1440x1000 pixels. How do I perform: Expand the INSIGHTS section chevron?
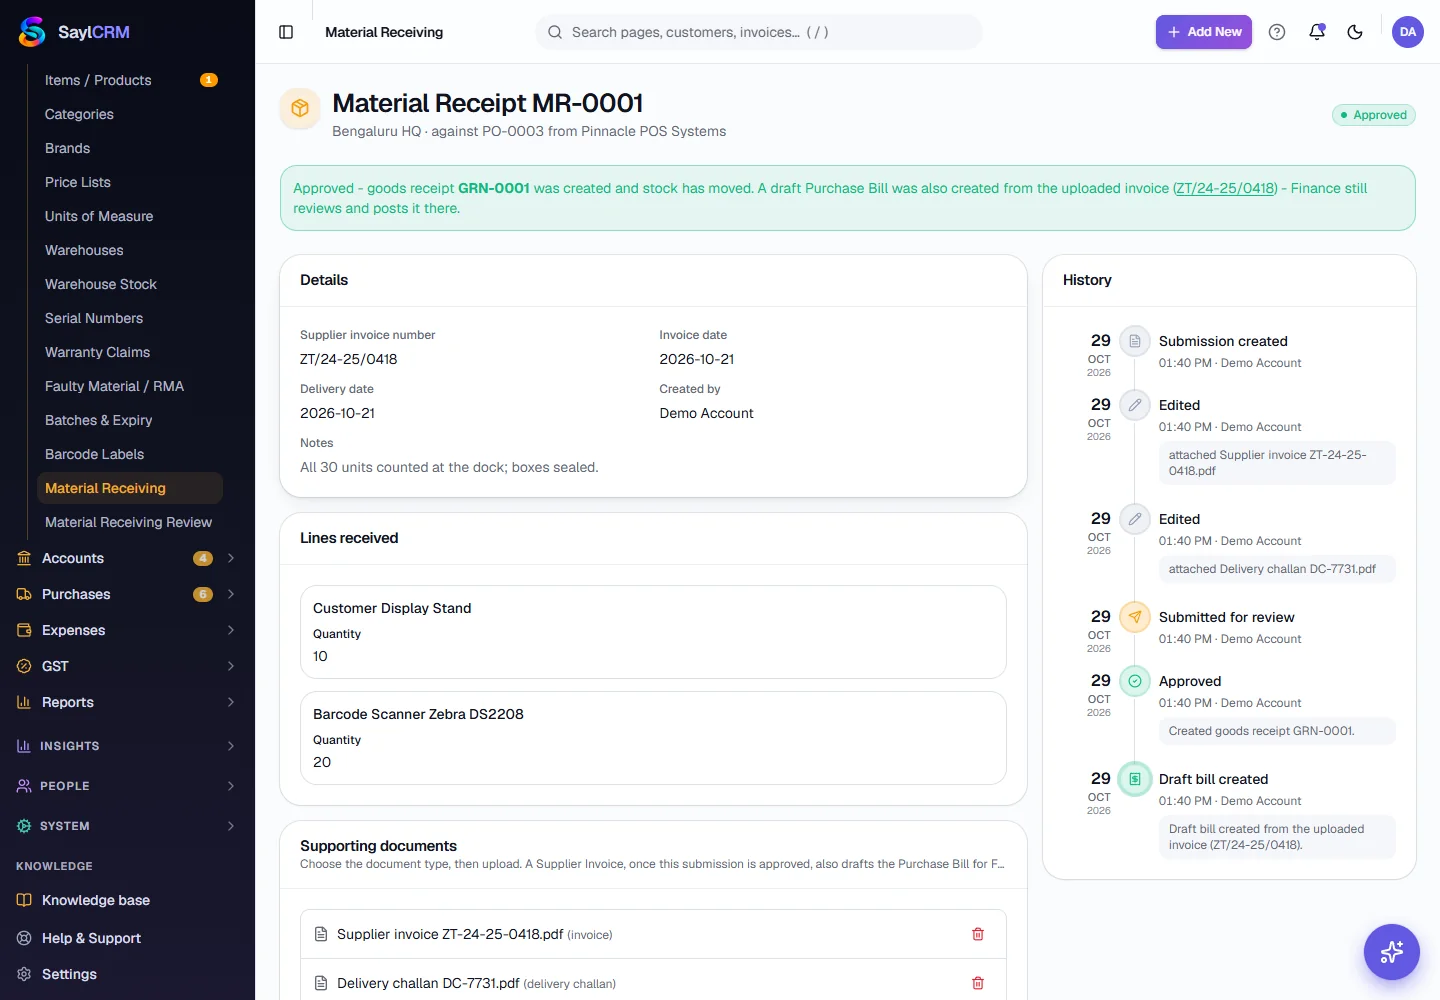231,746
